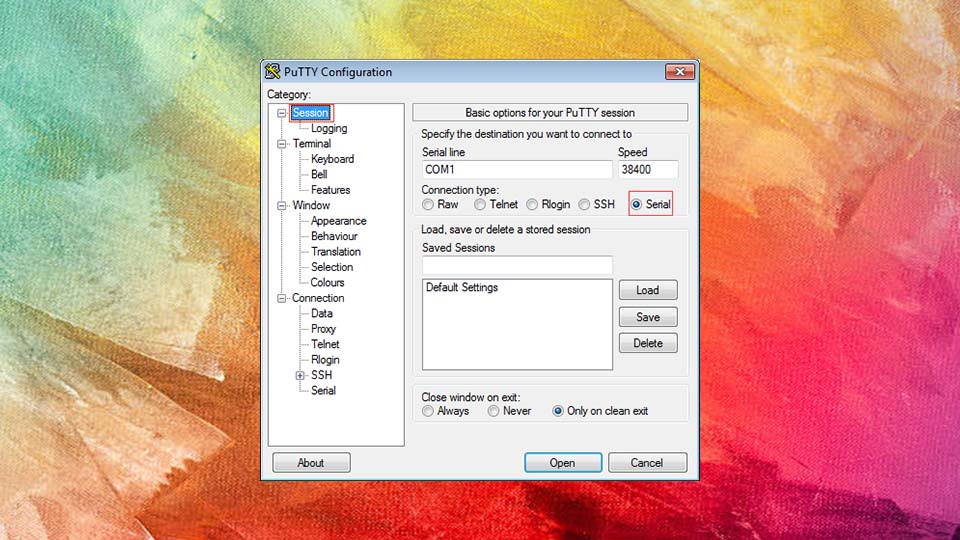The width and height of the screenshot is (960, 540).
Task: Open the Window category
Action: (311, 205)
